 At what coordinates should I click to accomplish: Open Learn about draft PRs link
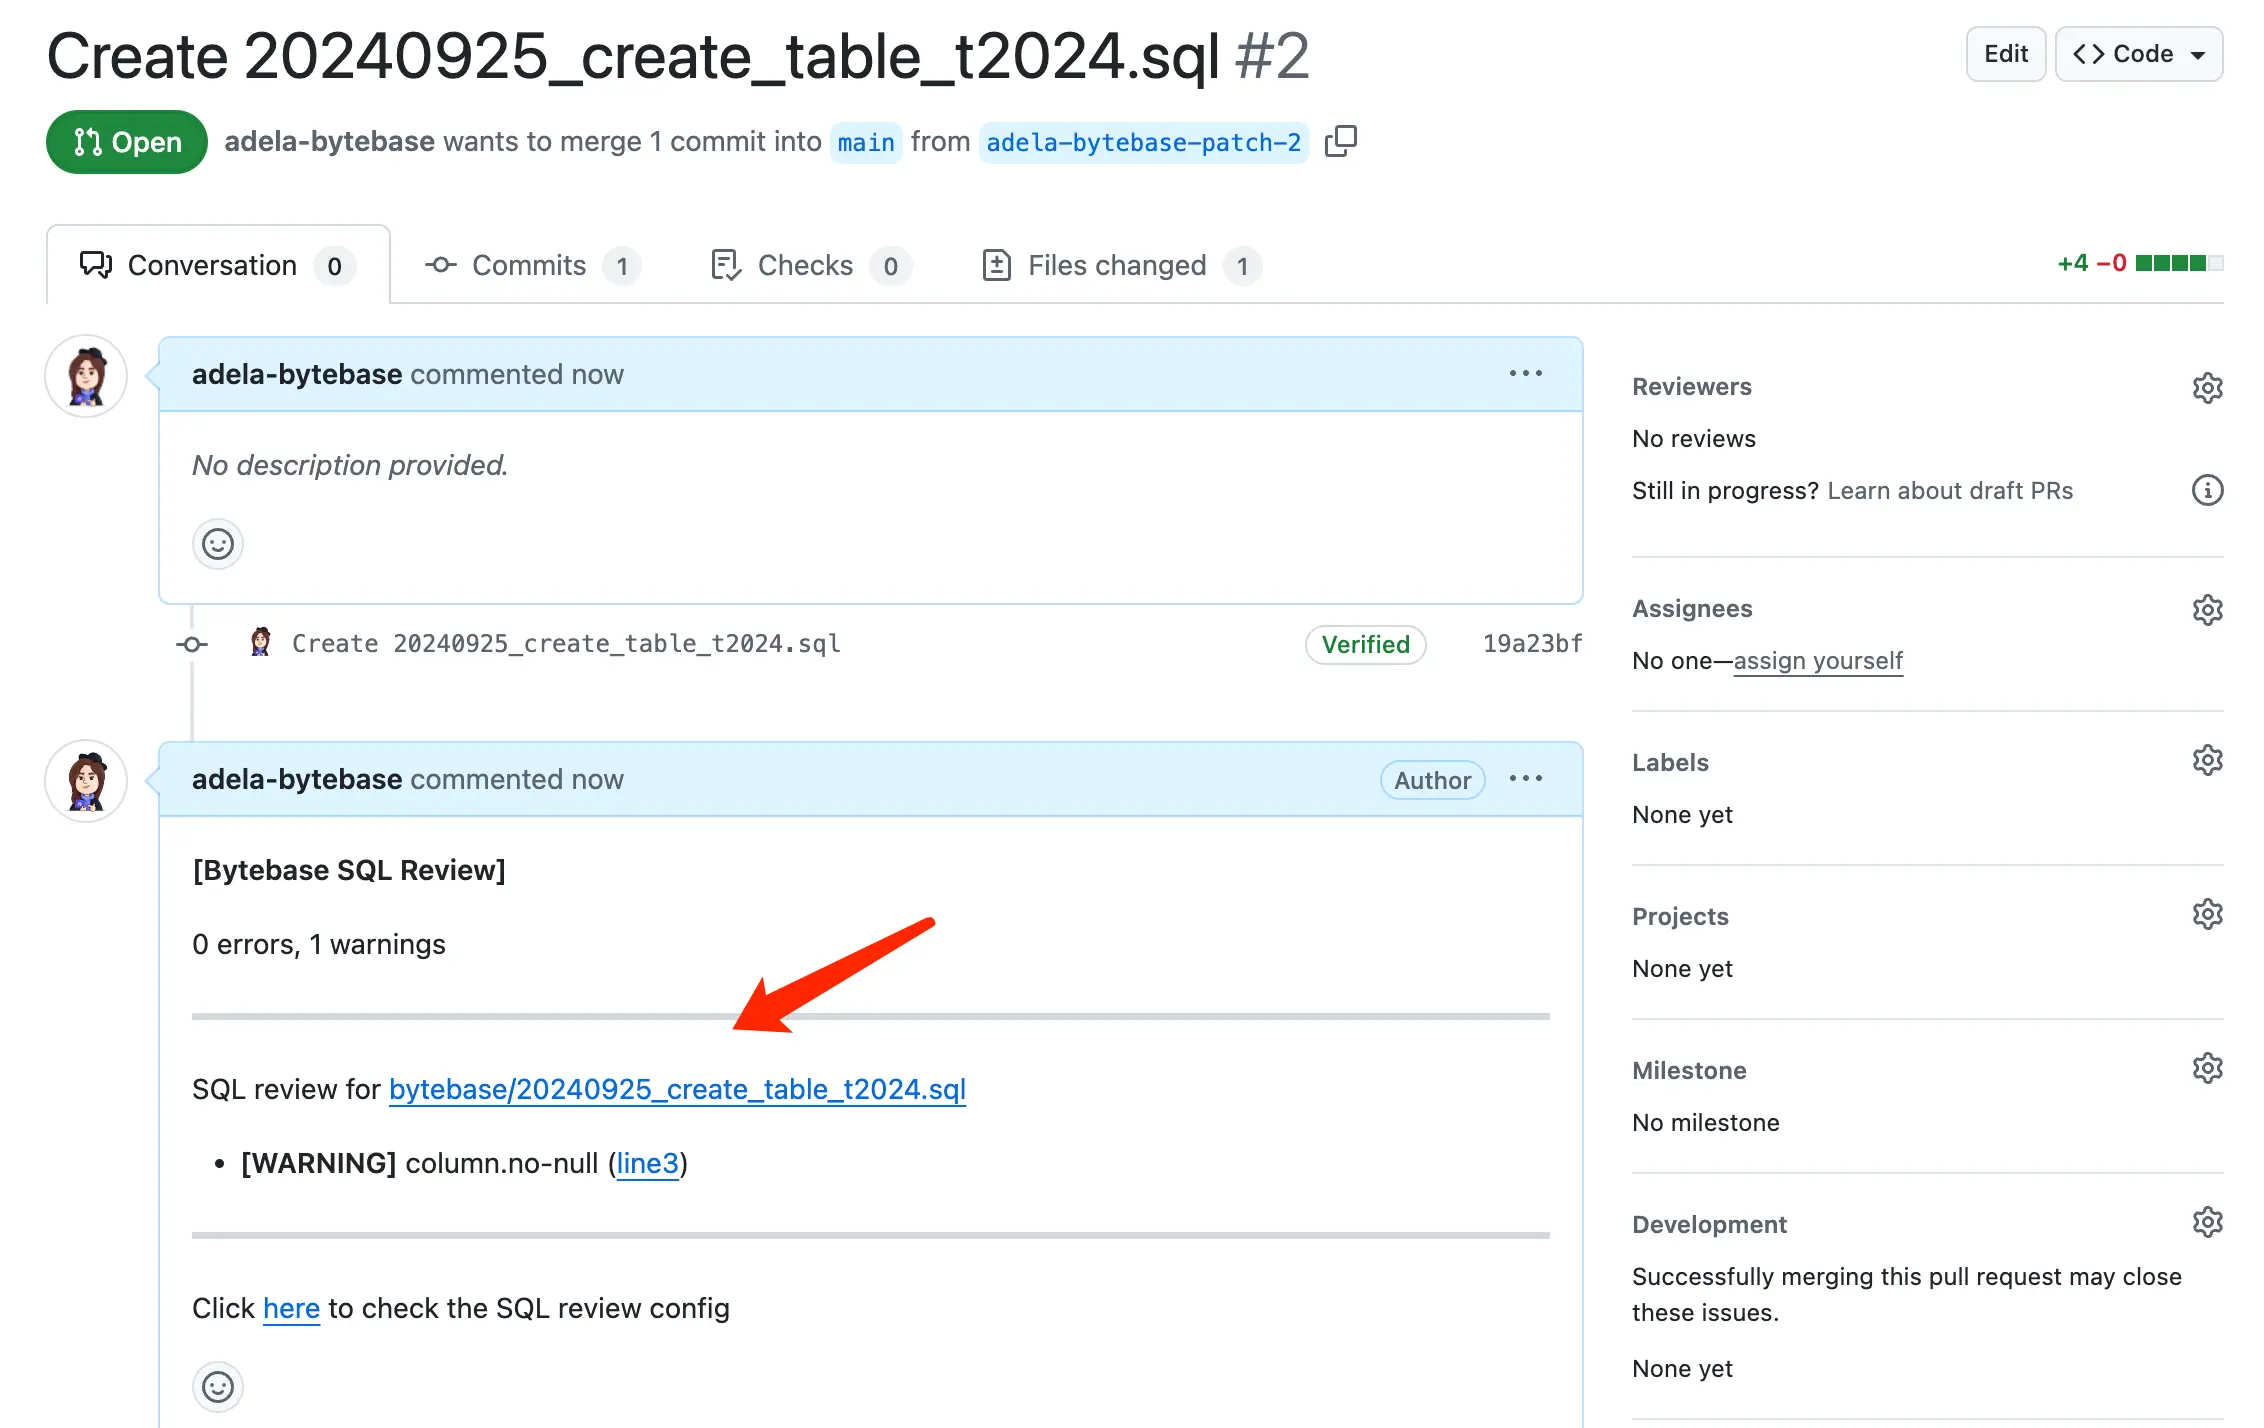[x=1950, y=491]
